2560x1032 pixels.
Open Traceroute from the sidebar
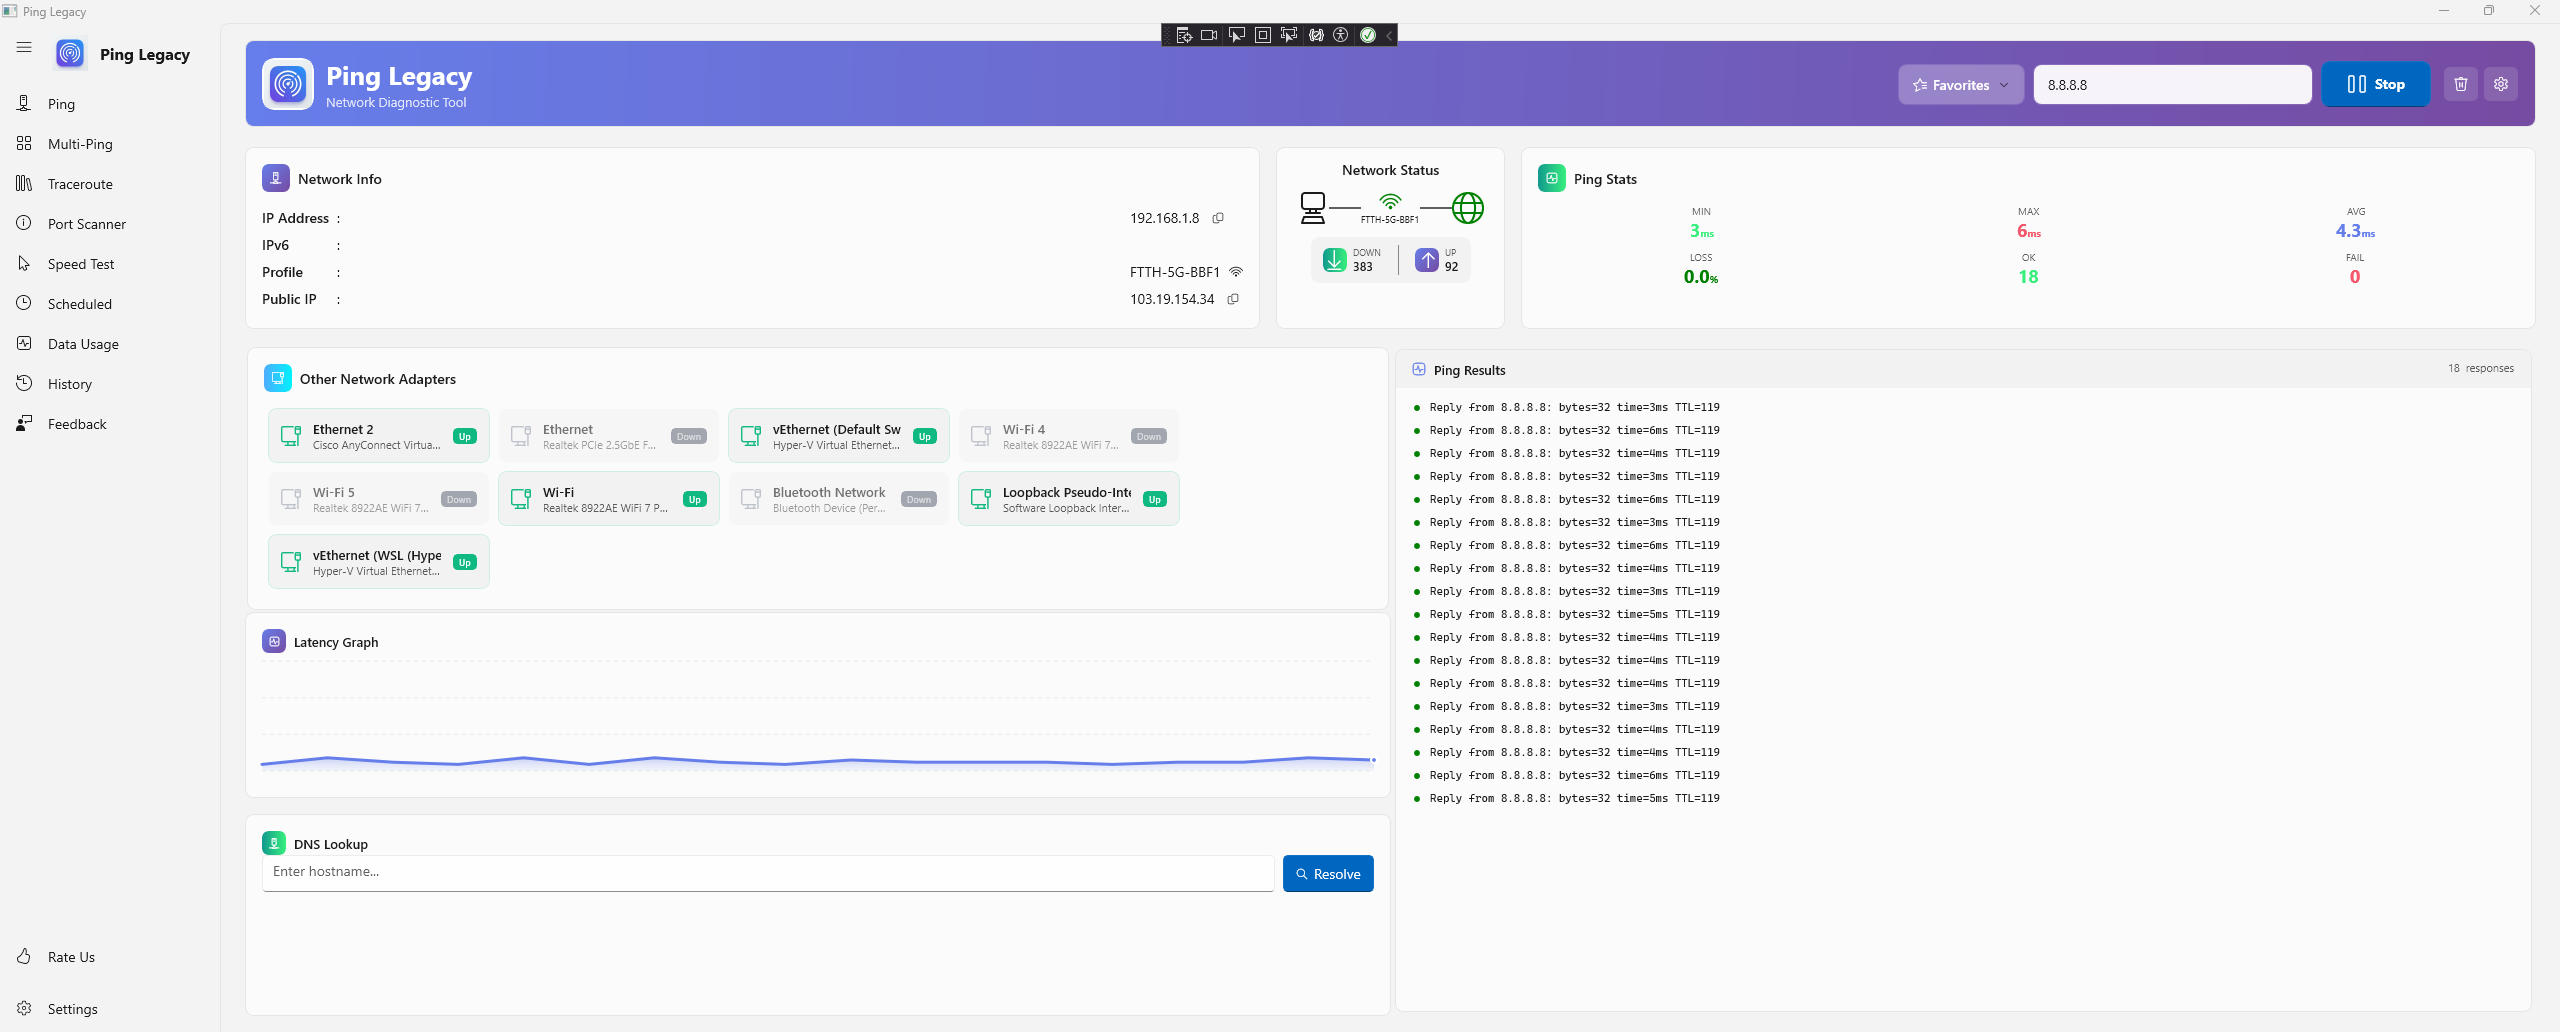tap(110, 184)
